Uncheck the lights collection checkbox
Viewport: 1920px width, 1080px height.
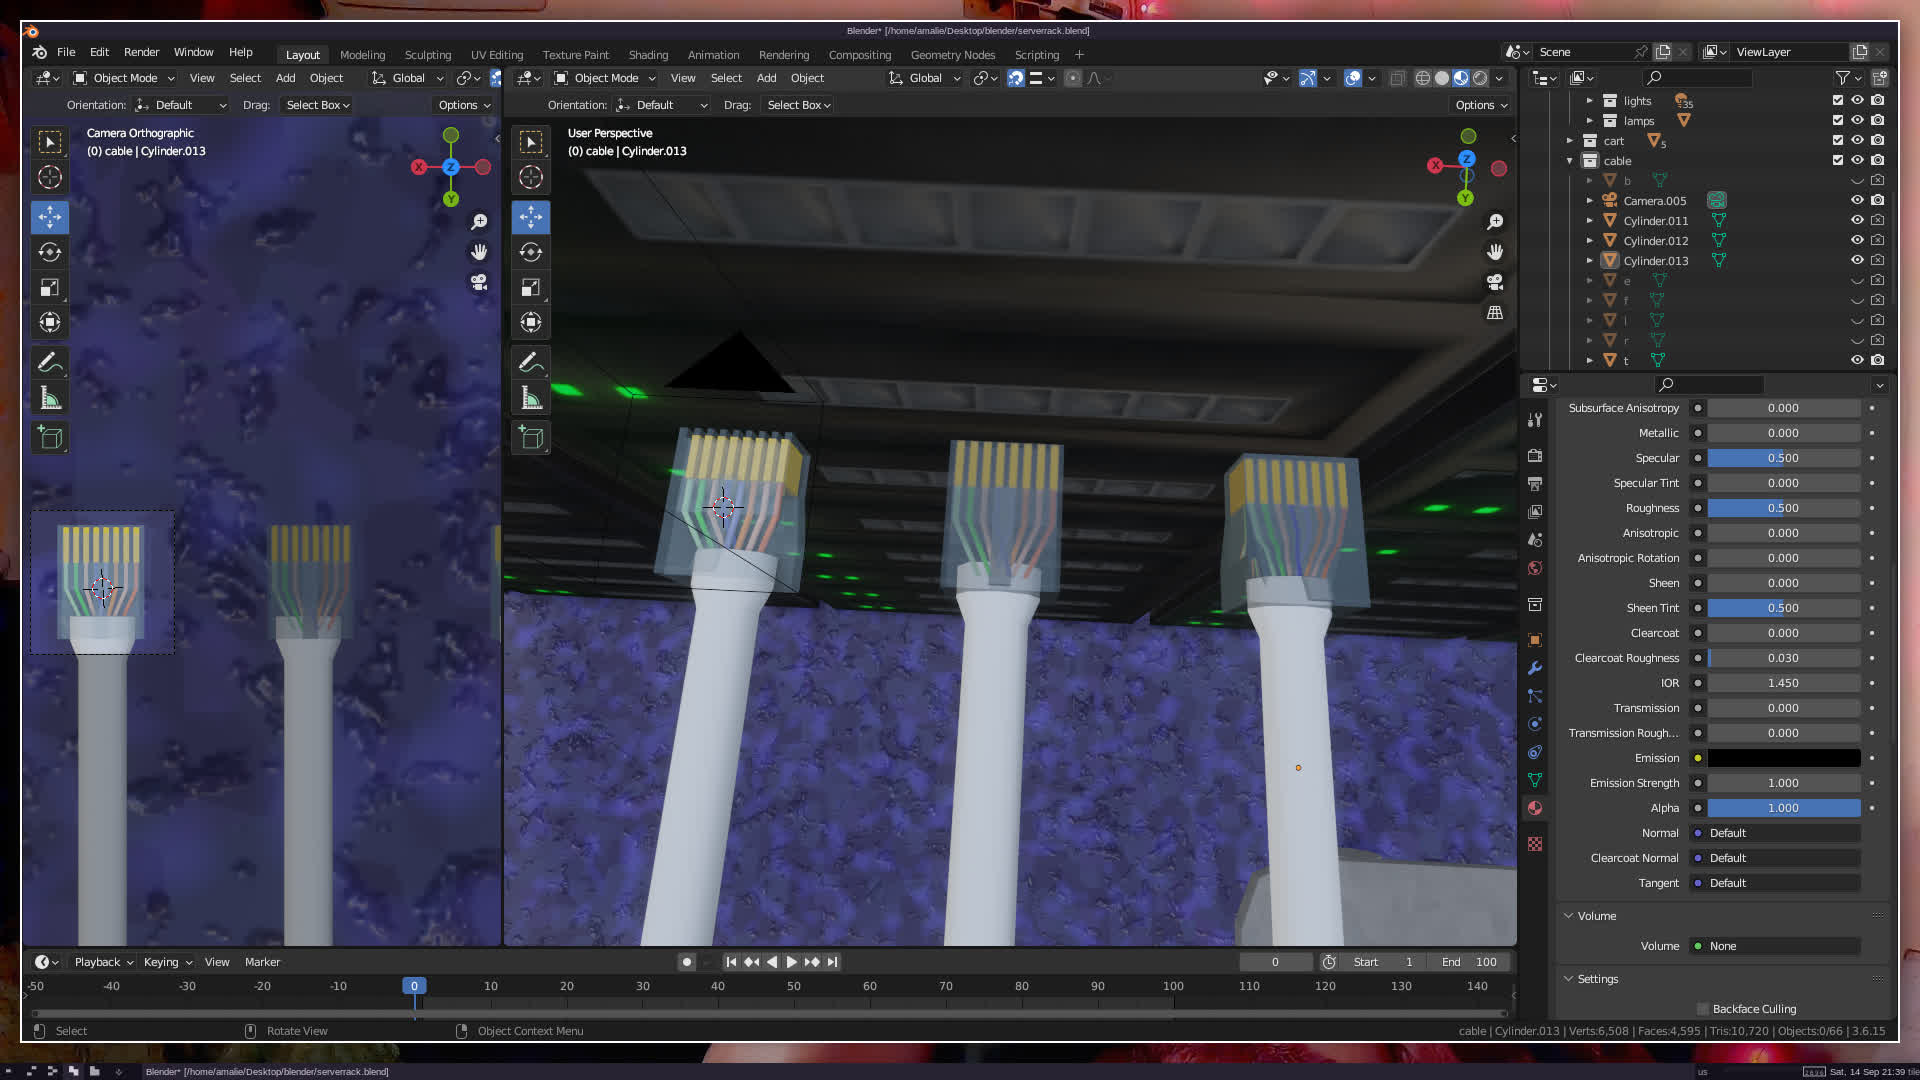tap(1837, 100)
